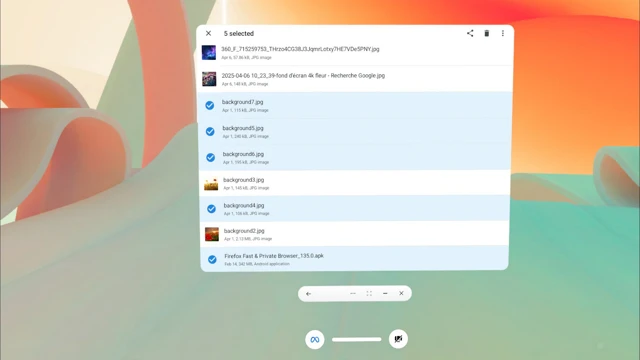Toggle the camera-off button
This screenshot has height=360, width=640.
[x=398, y=339]
